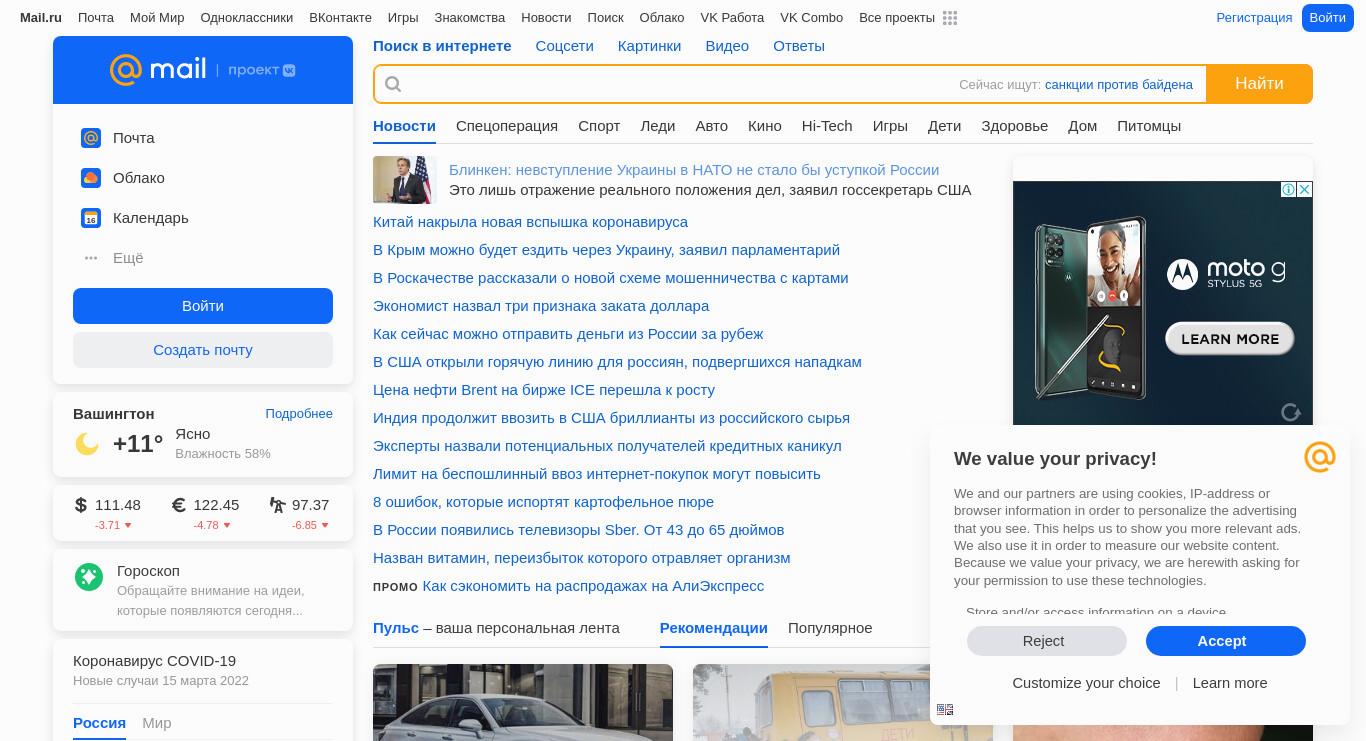
Task: Click Войти button in top right corner
Action: (x=1327, y=18)
